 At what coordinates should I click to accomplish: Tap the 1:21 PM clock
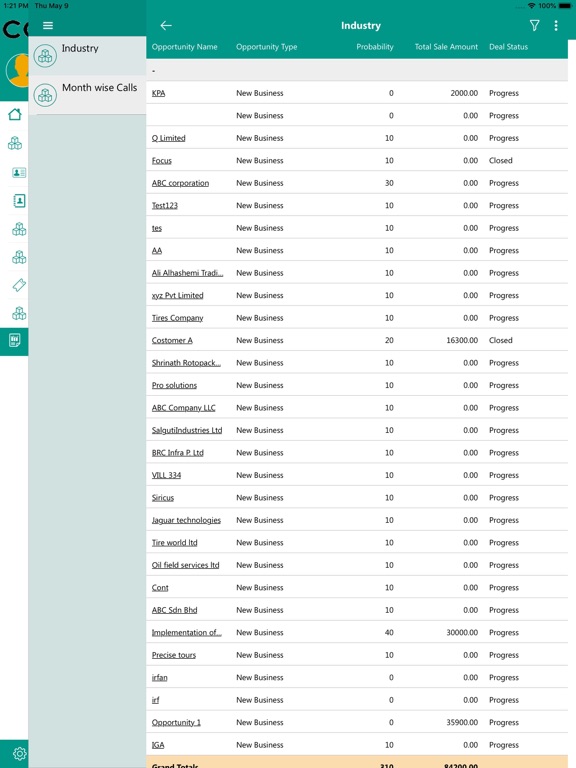16,6
